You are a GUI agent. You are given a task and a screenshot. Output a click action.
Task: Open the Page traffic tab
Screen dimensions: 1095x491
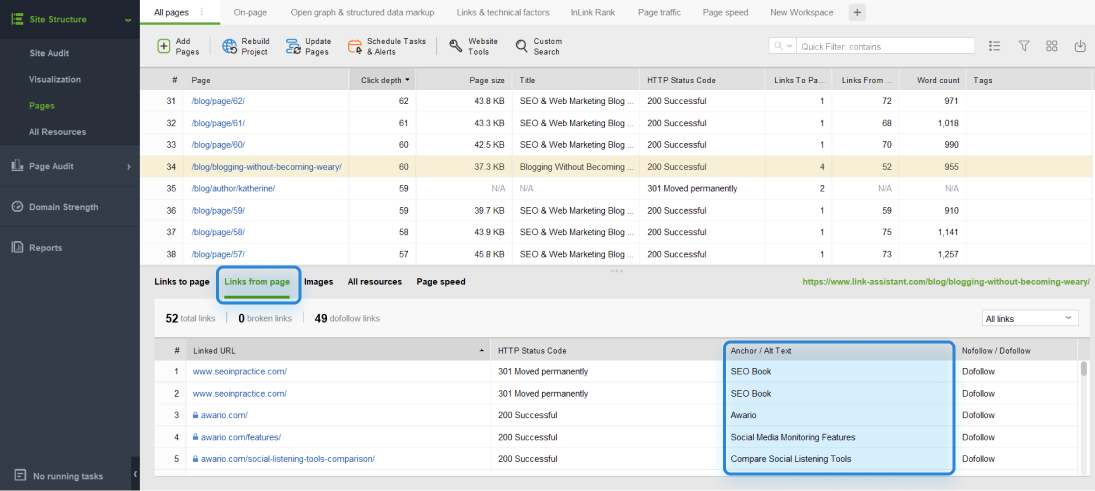click(659, 12)
